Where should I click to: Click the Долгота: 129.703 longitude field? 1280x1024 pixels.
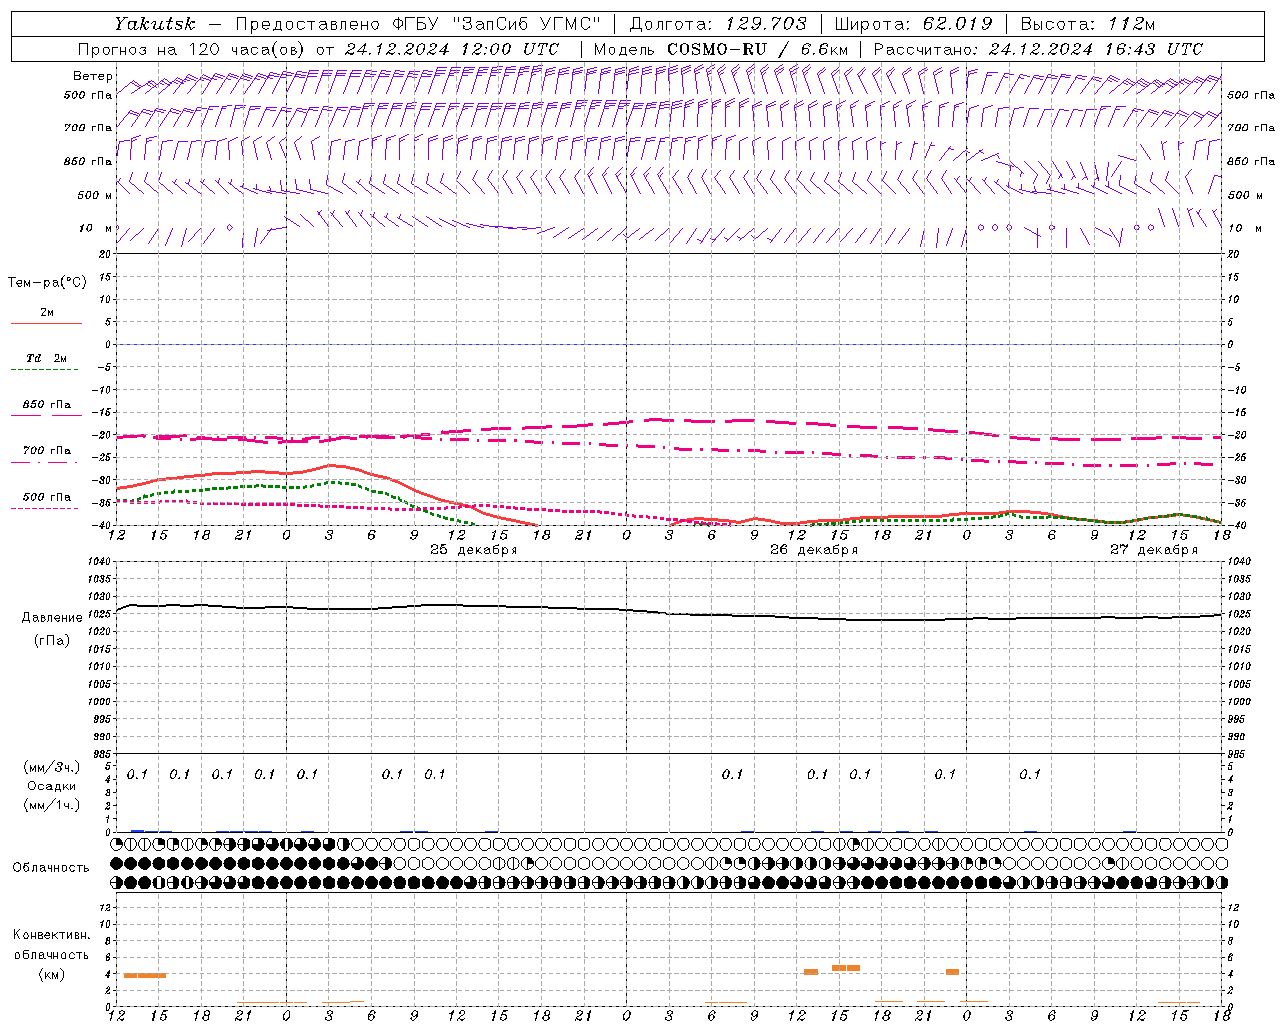(718, 23)
